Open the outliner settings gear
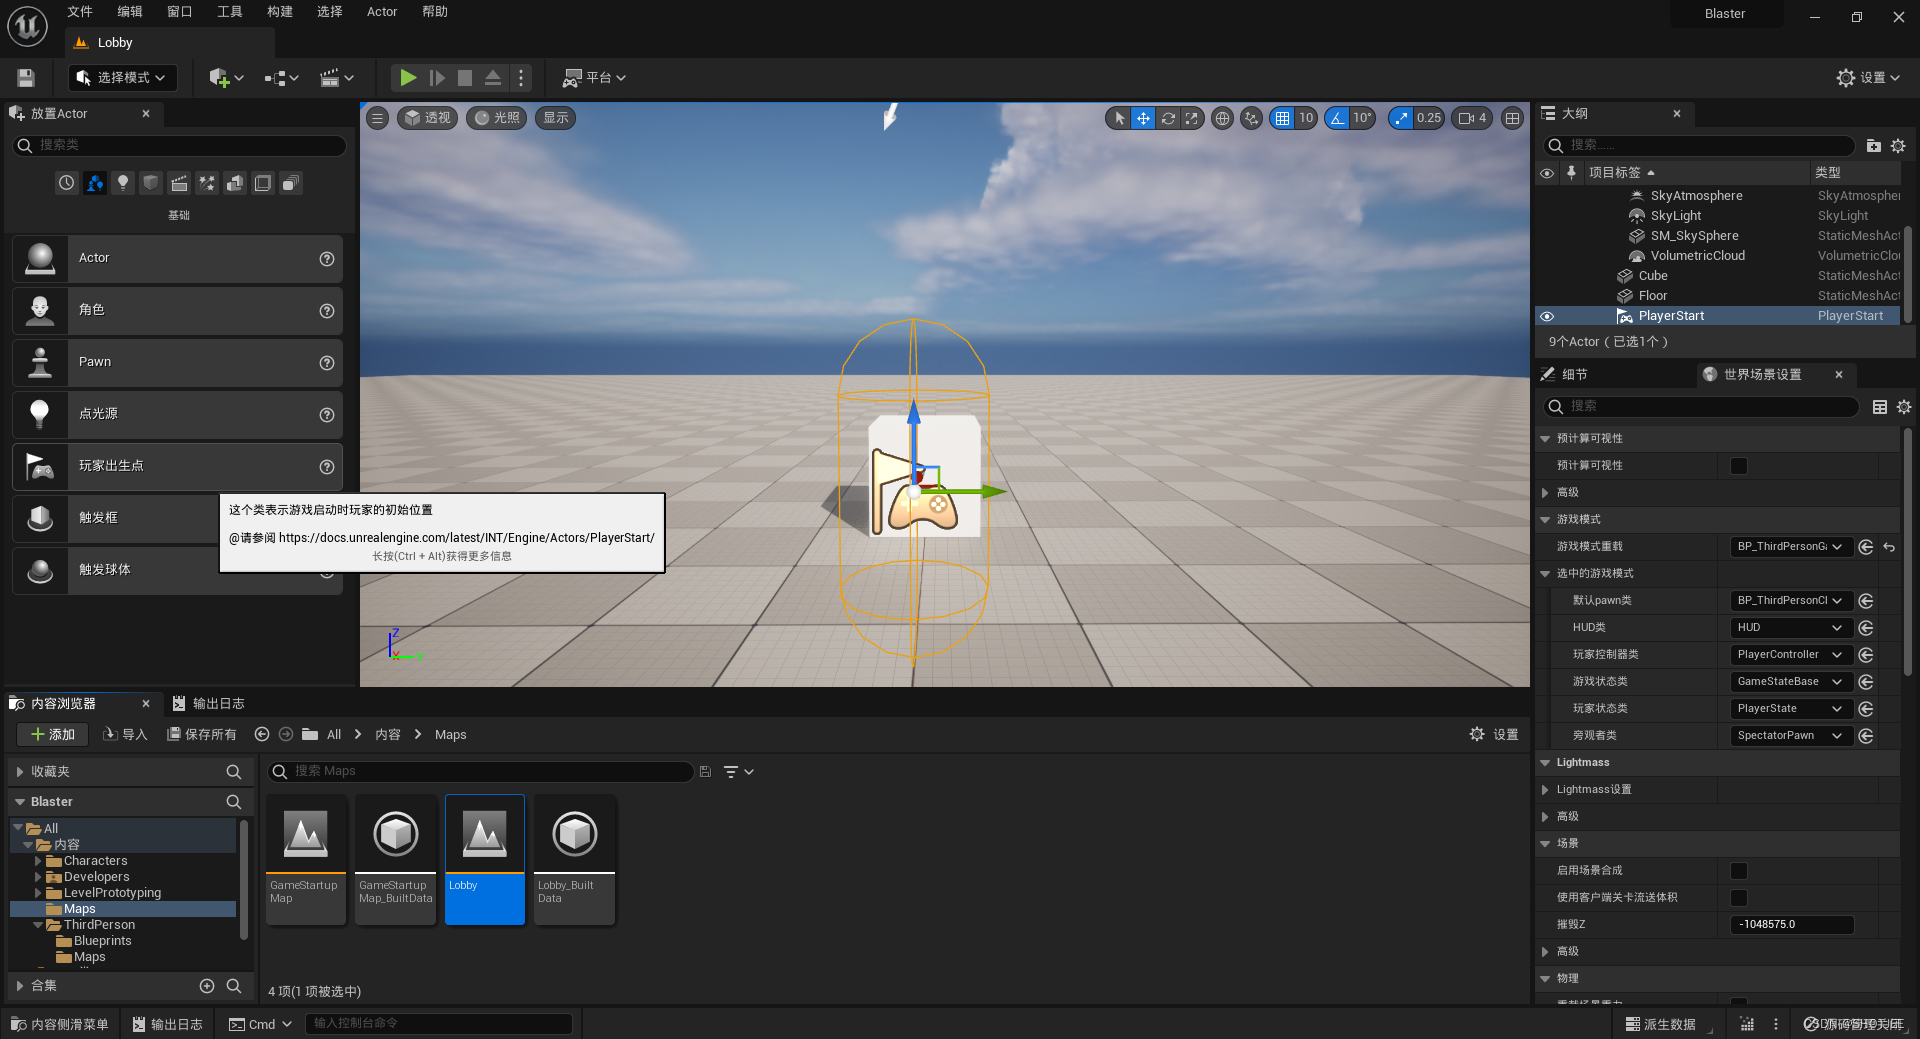 point(1898,146)
